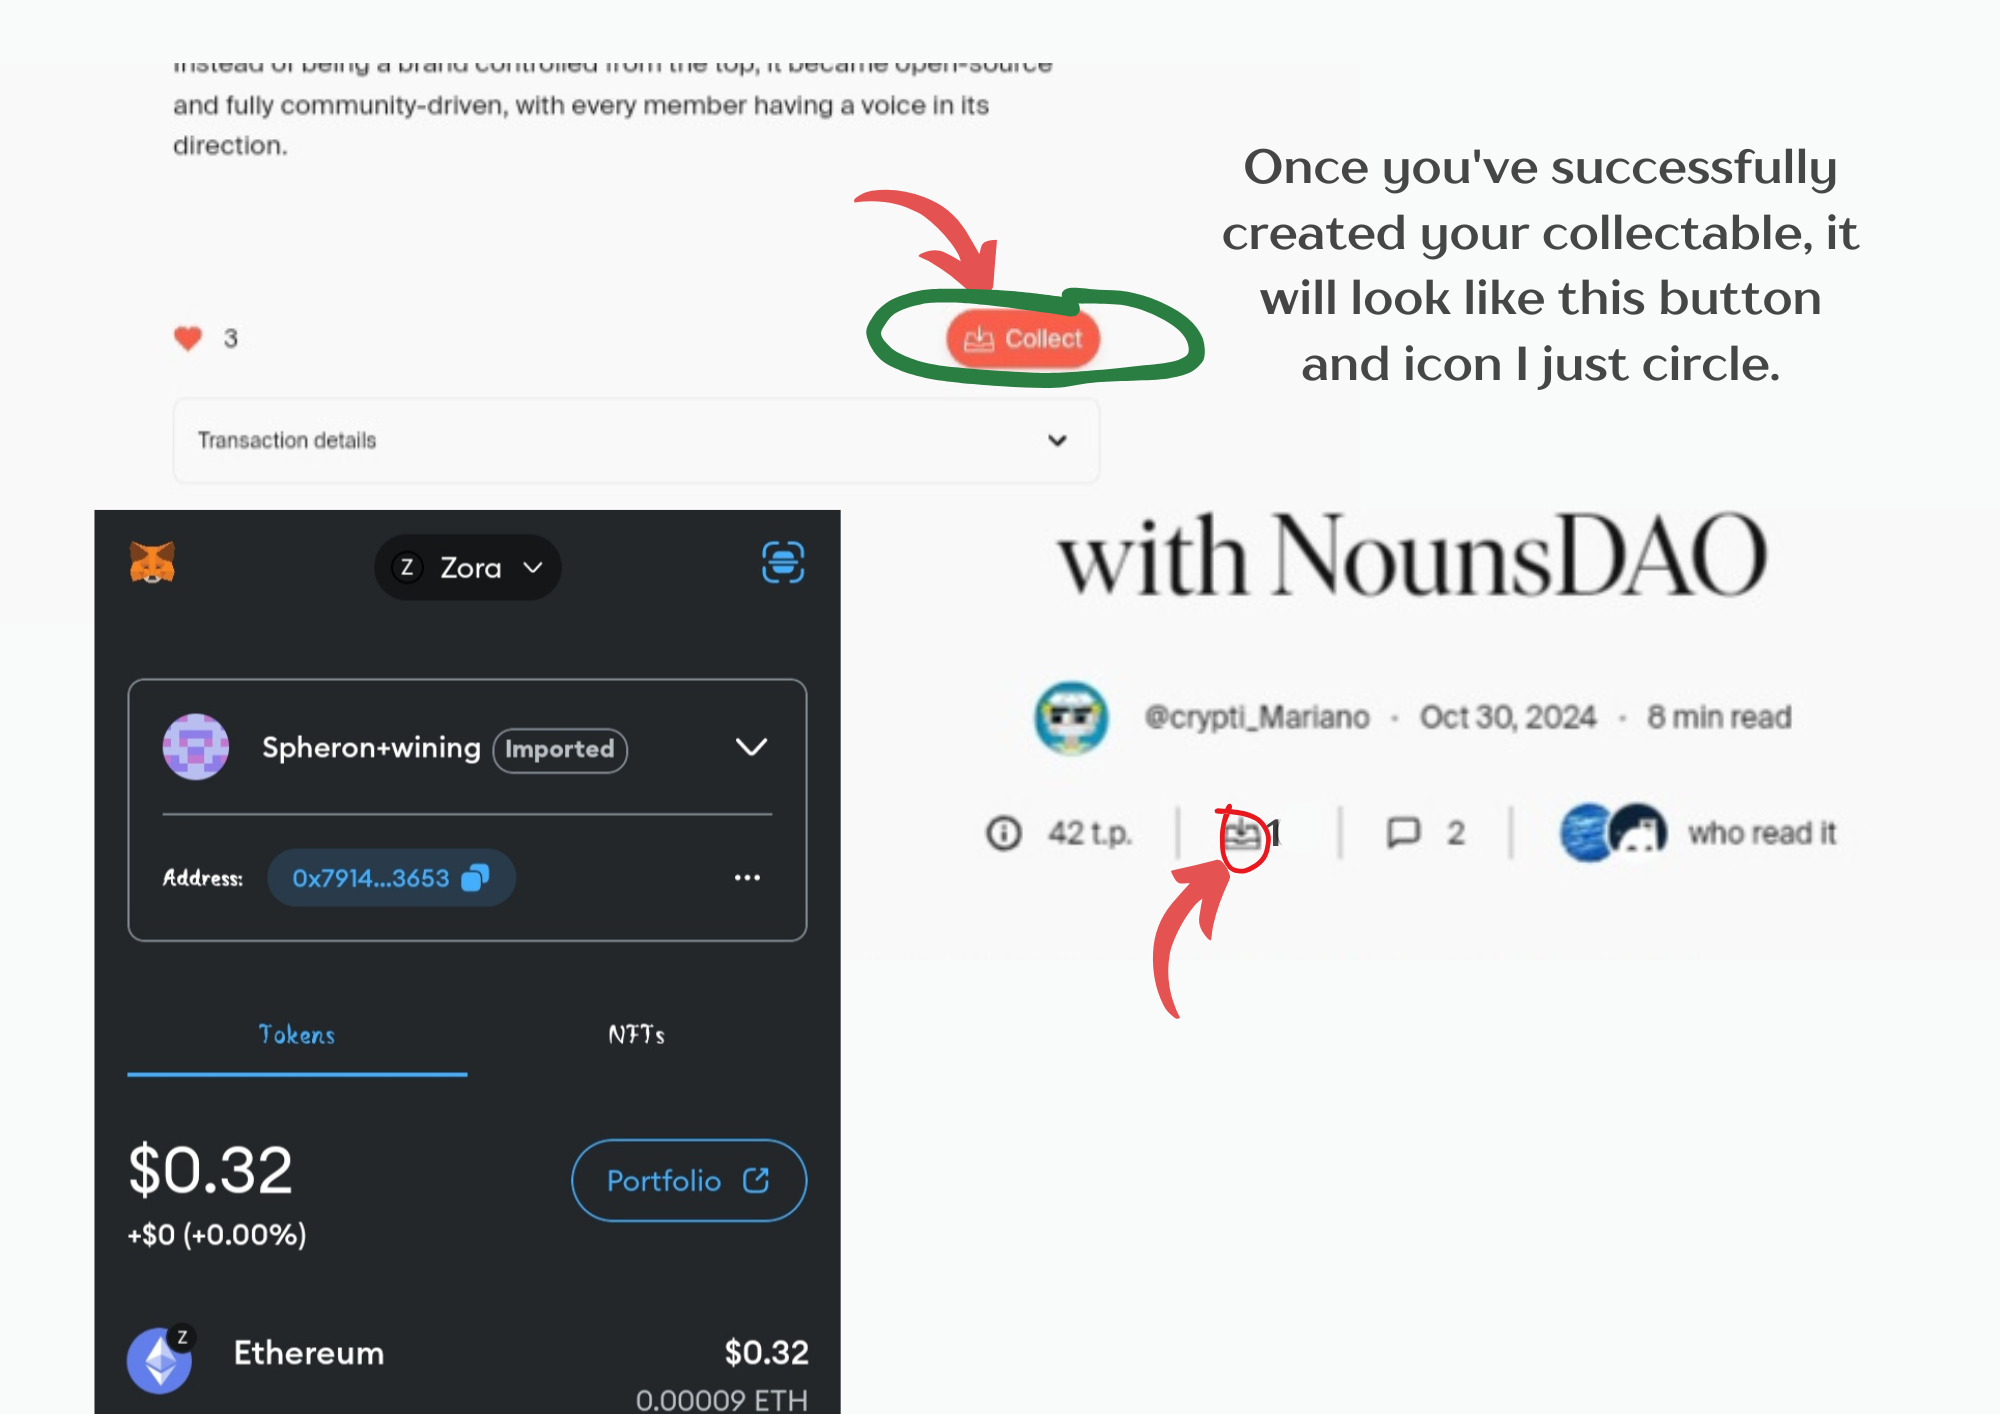Expand the Spheron+wining account selector
2000x1414 pixels.
click(x=752, y=747)
